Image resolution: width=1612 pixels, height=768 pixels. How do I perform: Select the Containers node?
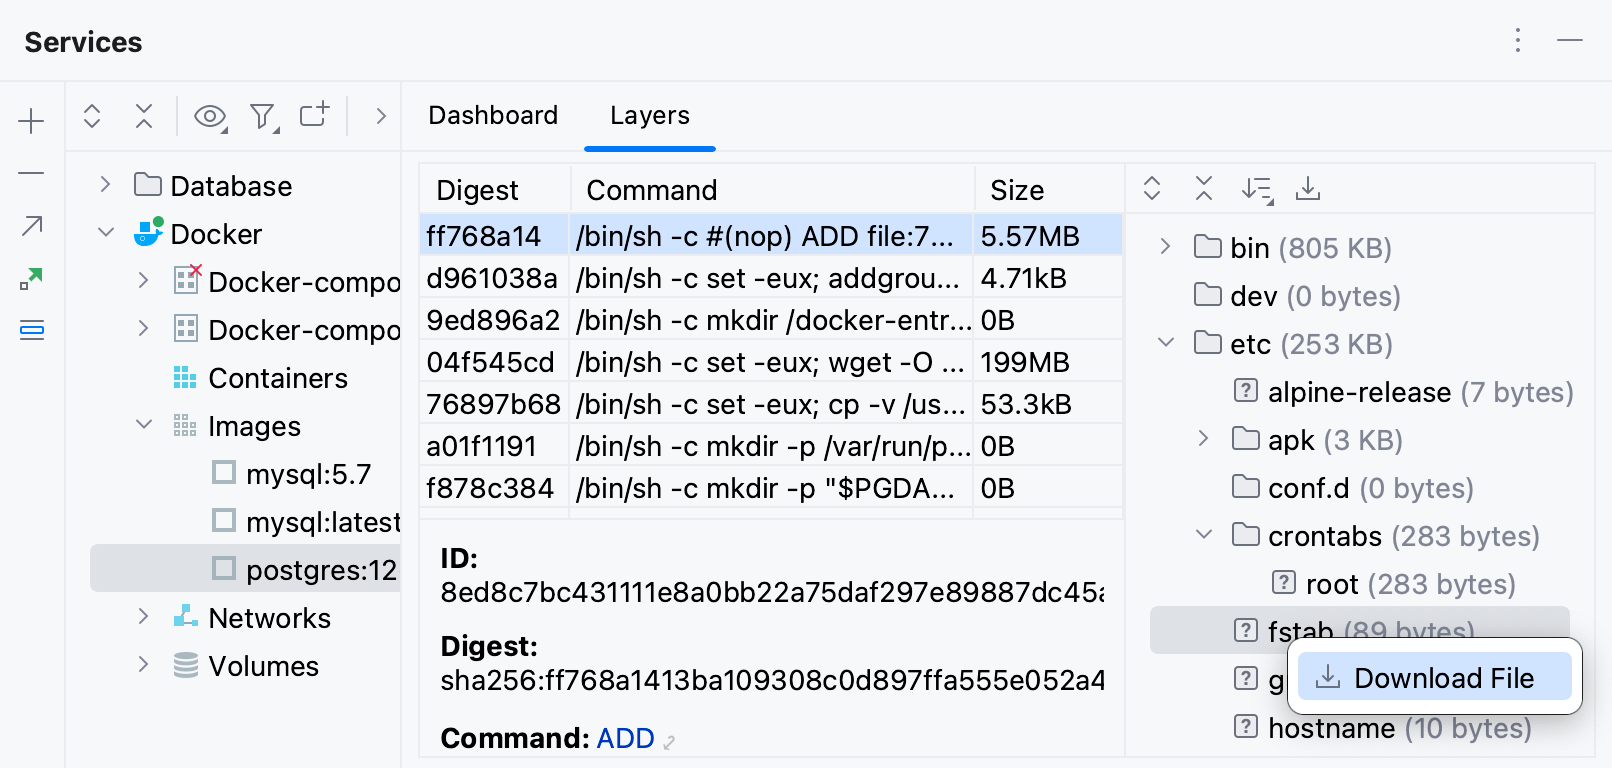278,378
